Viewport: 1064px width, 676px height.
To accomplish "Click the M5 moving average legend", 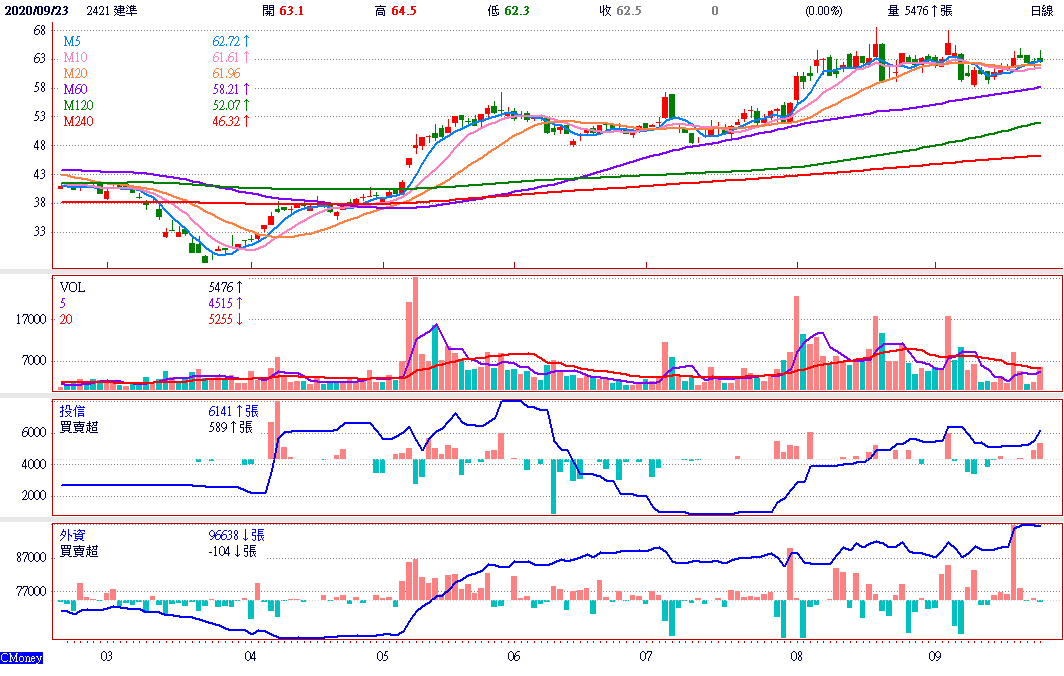I will [x=71, y=42].
